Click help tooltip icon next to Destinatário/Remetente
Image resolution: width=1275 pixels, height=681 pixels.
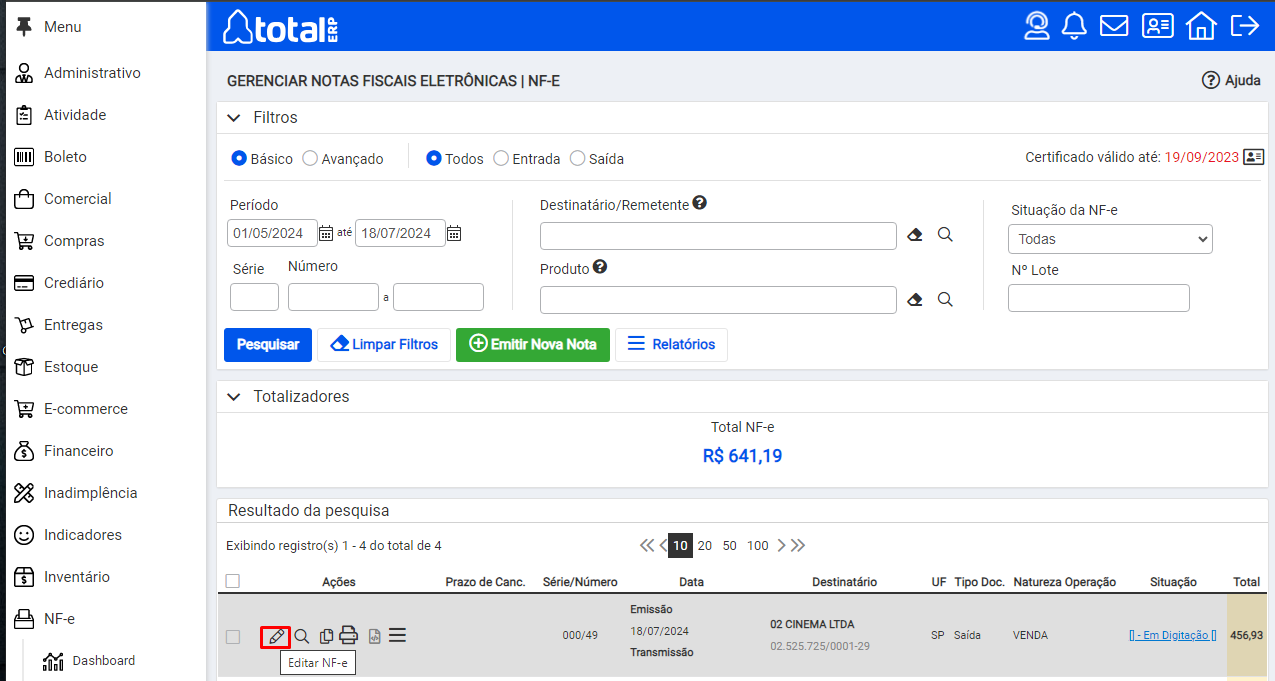(700, 203)
